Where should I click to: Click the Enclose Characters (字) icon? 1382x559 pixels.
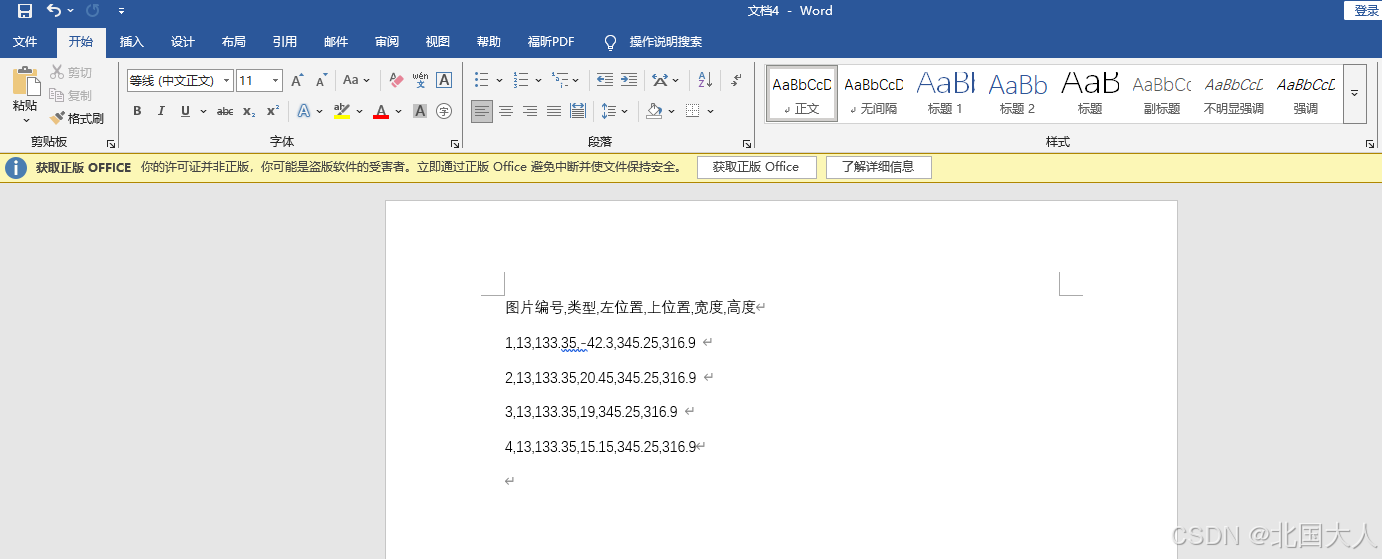pyautogui.click(x=444, y=111)
